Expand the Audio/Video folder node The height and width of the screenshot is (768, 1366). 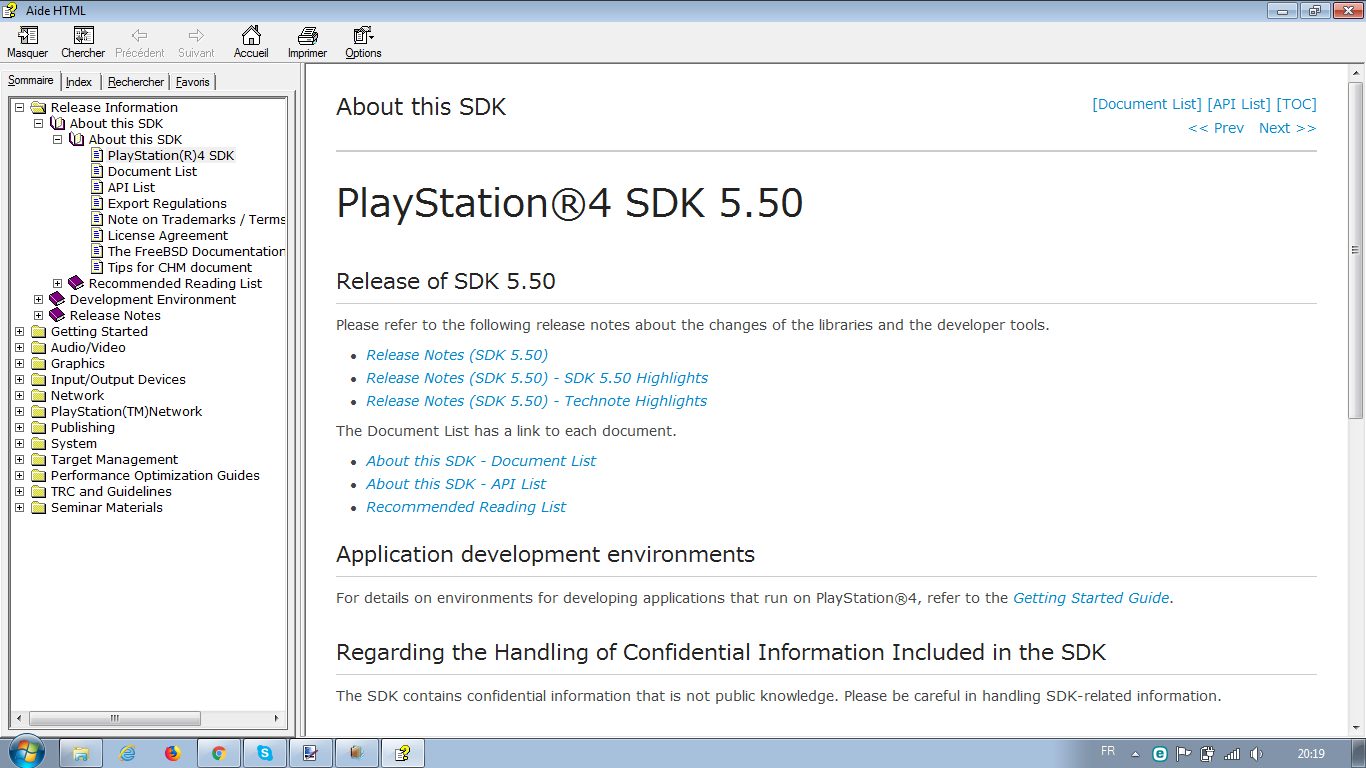19,347
